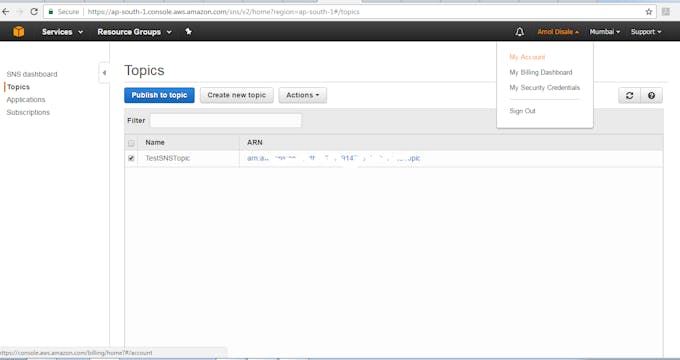Open the Actions dropdown button
The width and height of the screenshot is (680, 360).
(x=303, y=95)
